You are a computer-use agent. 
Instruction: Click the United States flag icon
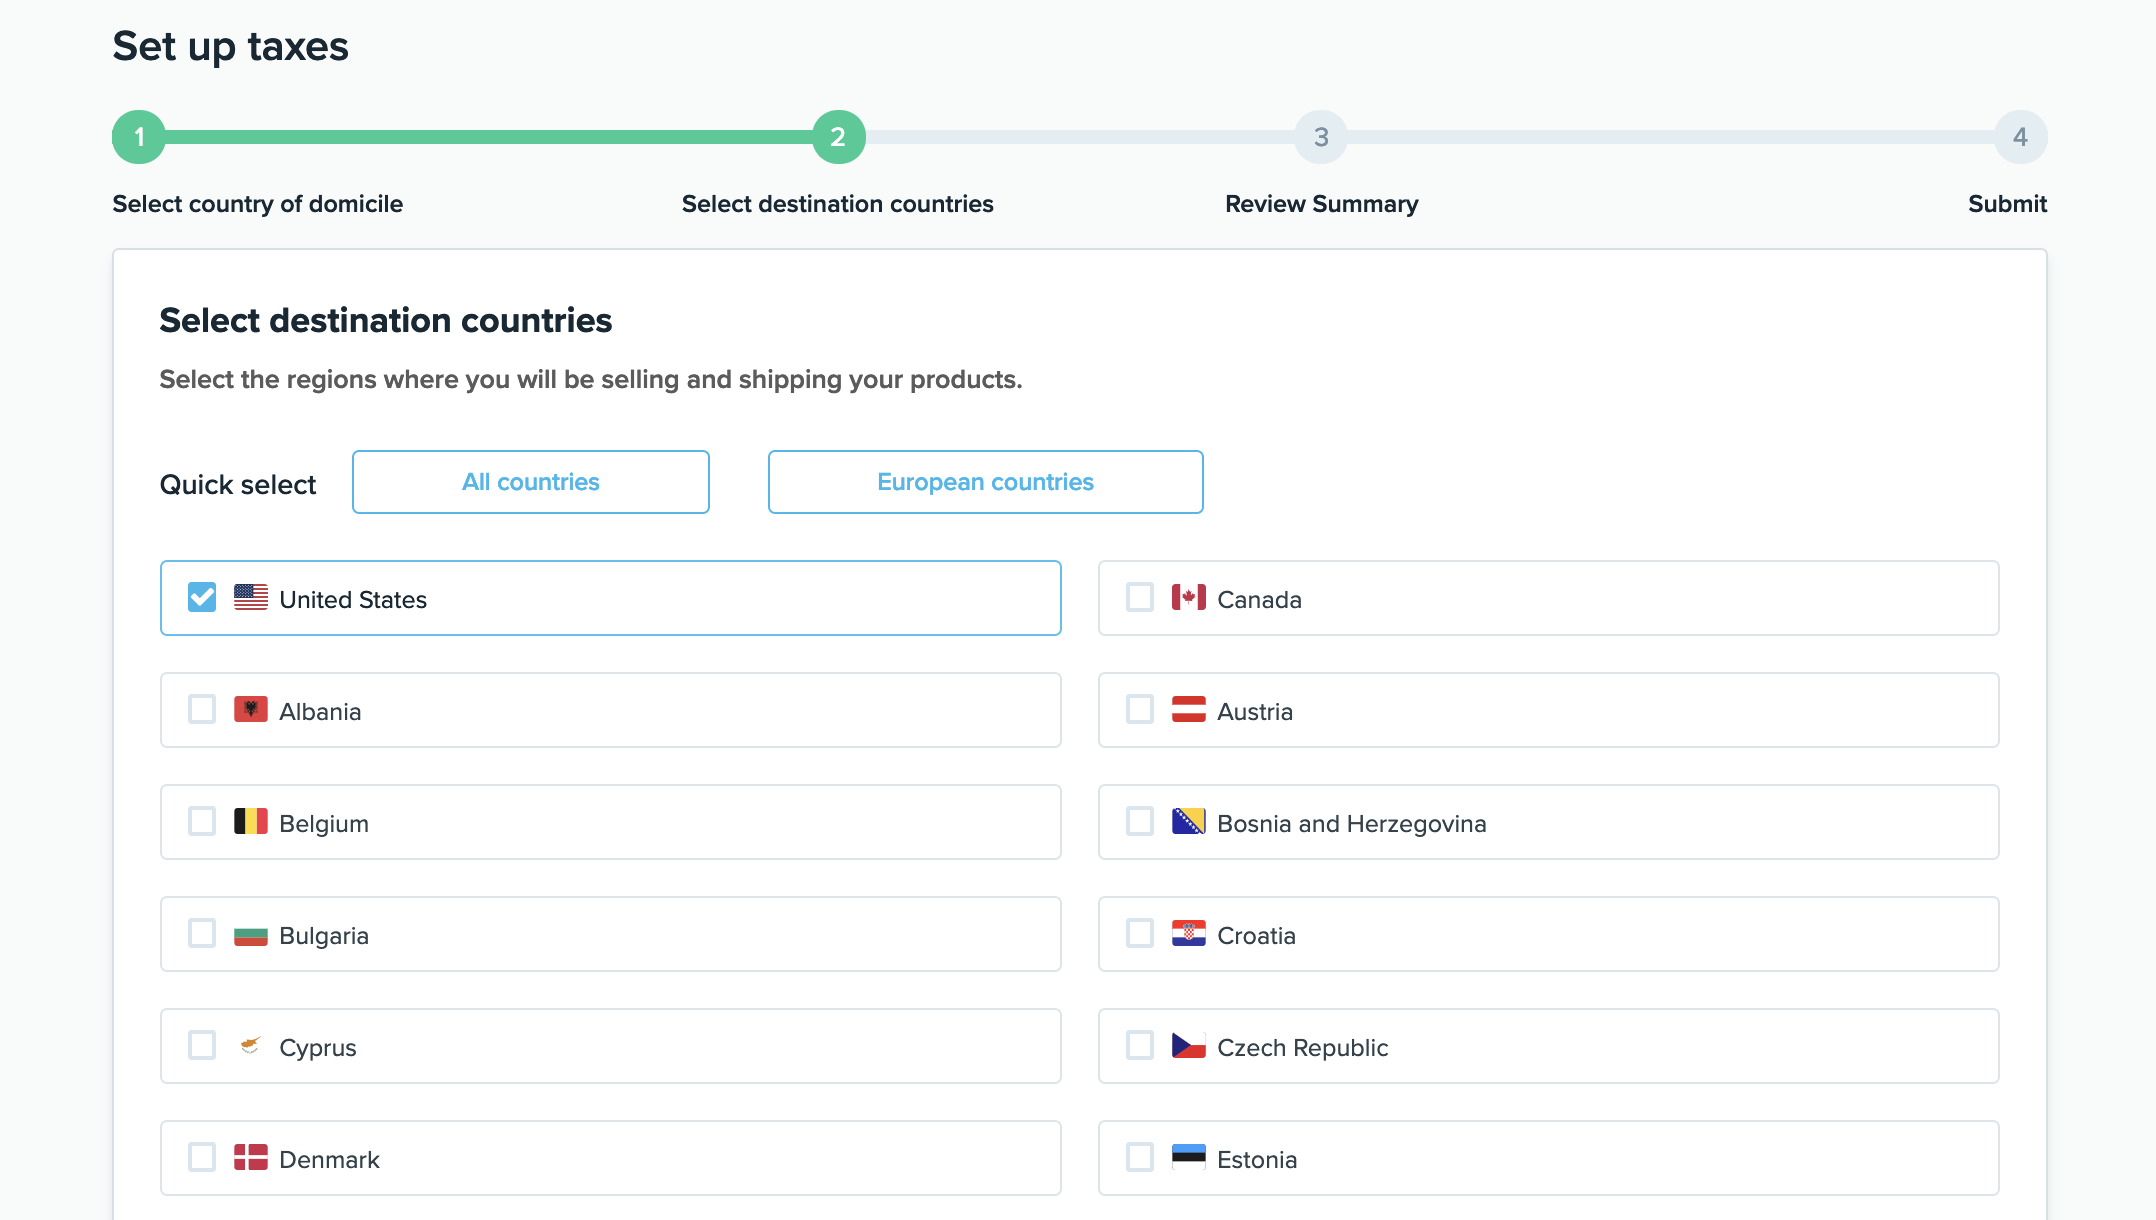[251, 598]
